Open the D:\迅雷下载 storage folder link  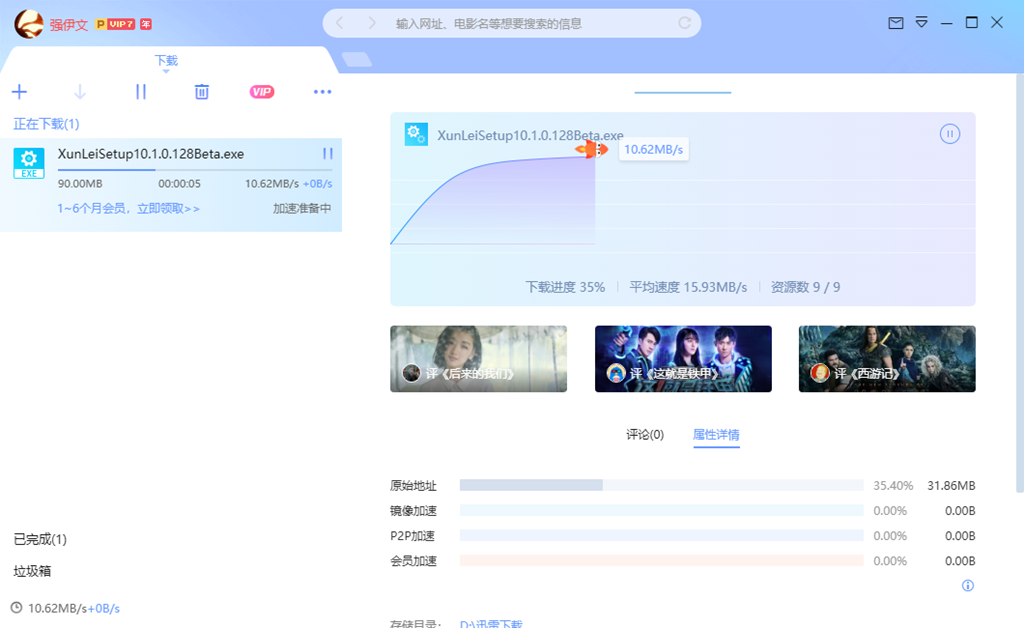[x=491, y=623]
